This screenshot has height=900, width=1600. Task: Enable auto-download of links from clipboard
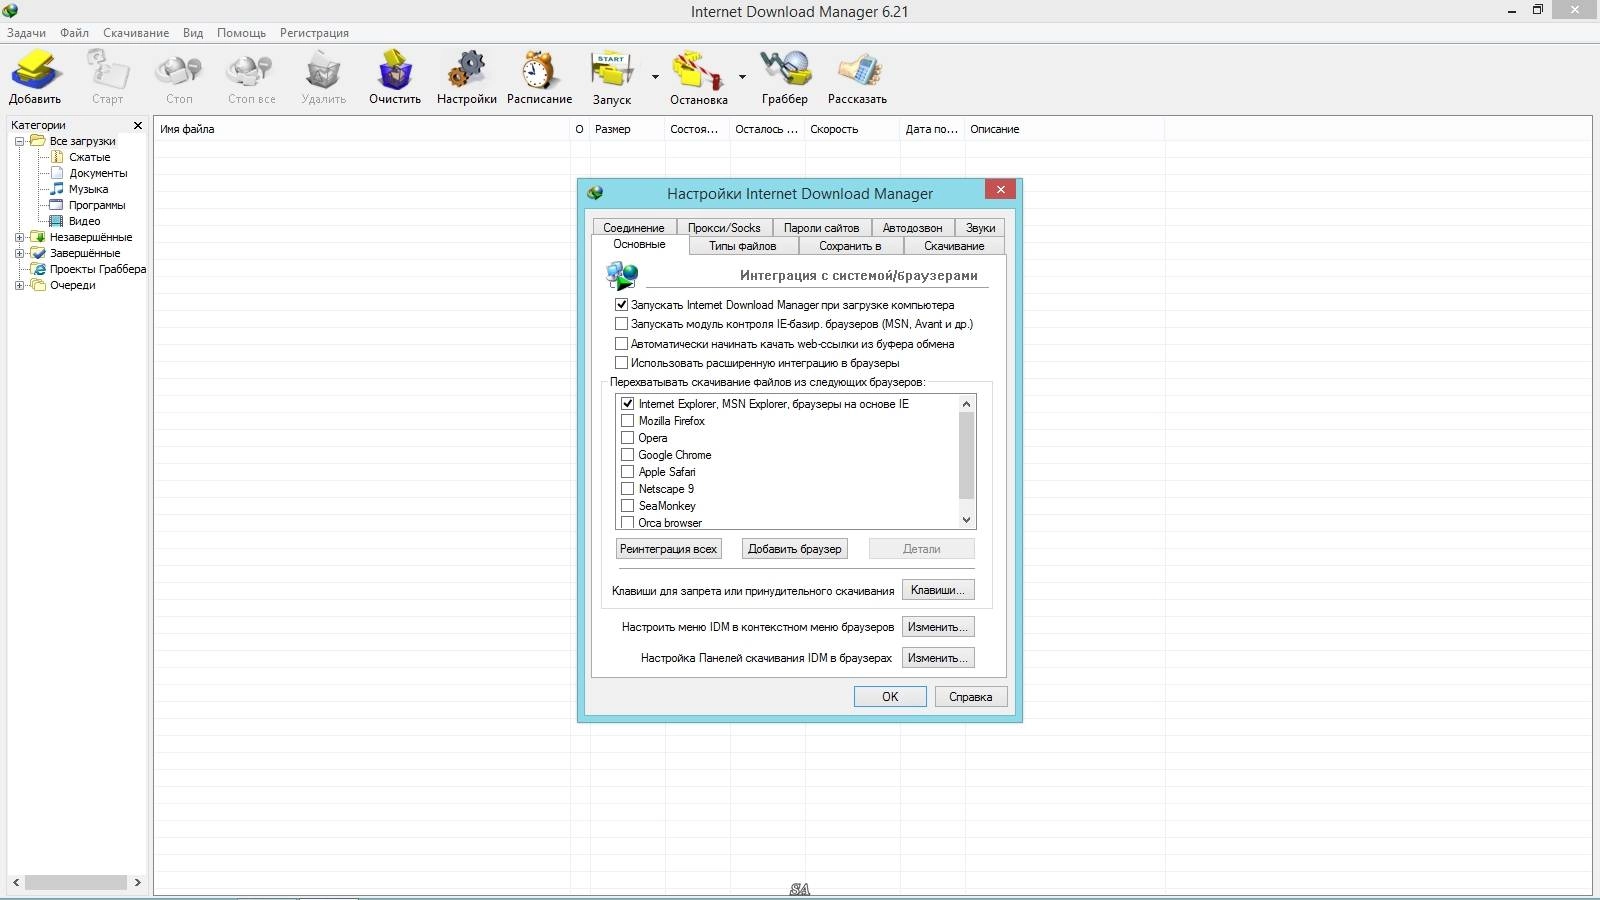click(x=621, y=344)
